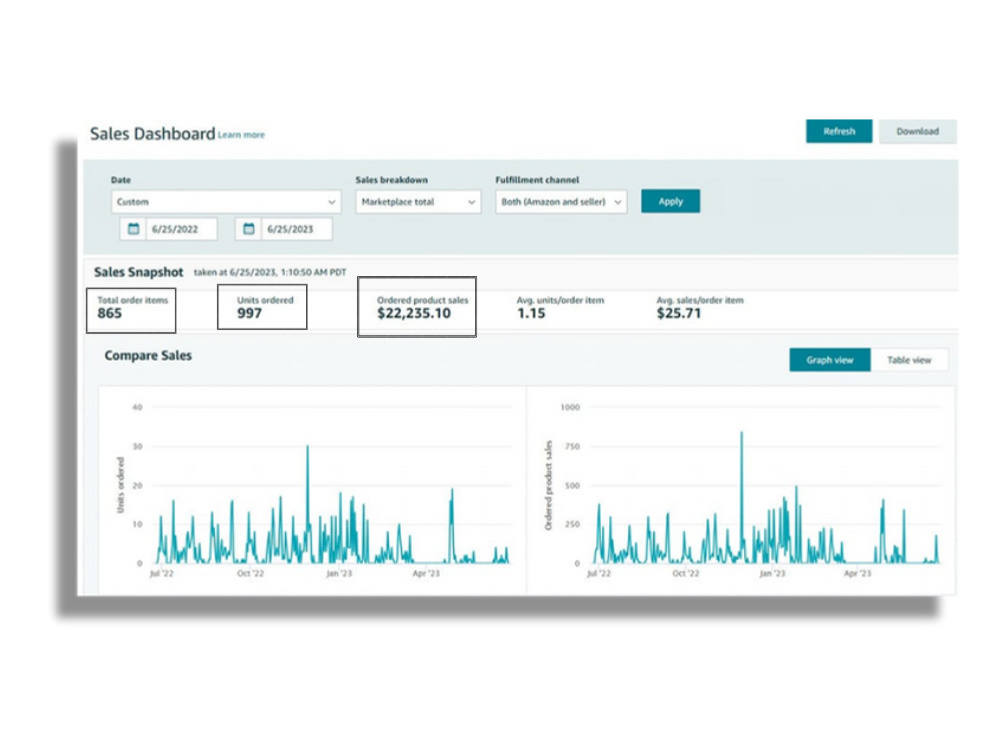Click the Apply button
This screenshot has width=1000, height=750.
tap(670, 202)
